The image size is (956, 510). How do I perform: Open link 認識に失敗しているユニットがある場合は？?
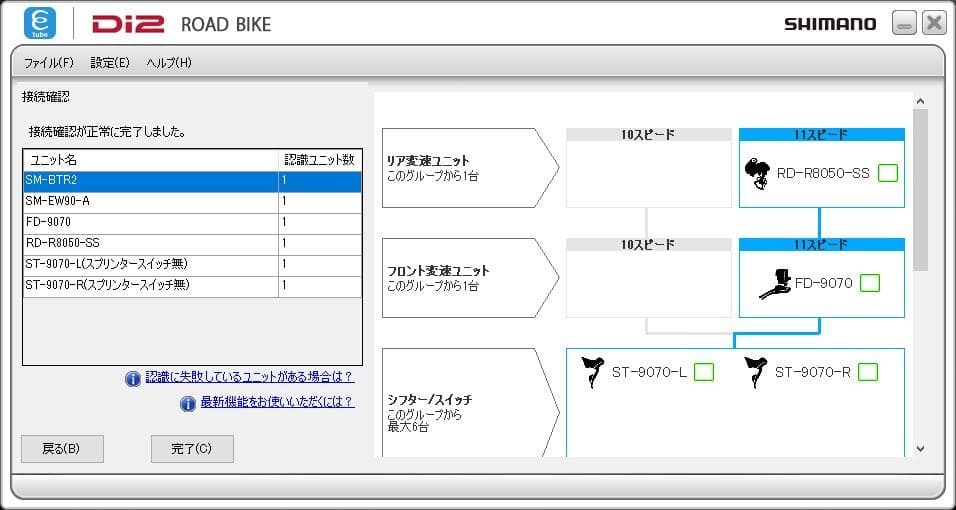(249, 377)
